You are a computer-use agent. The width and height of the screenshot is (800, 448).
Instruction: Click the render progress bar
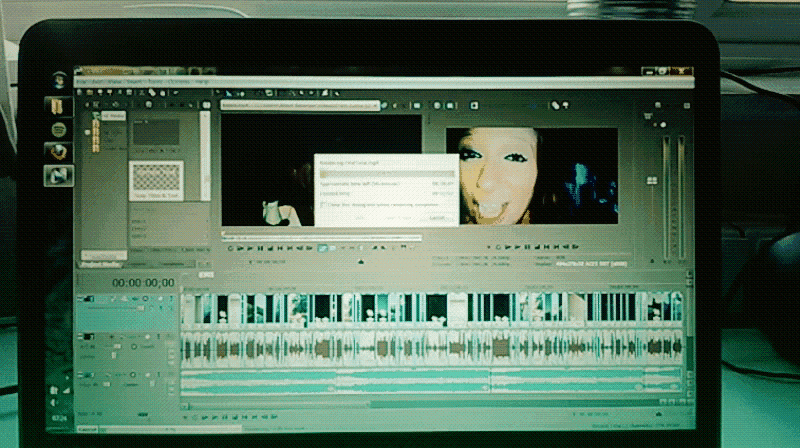coord(387,173)
